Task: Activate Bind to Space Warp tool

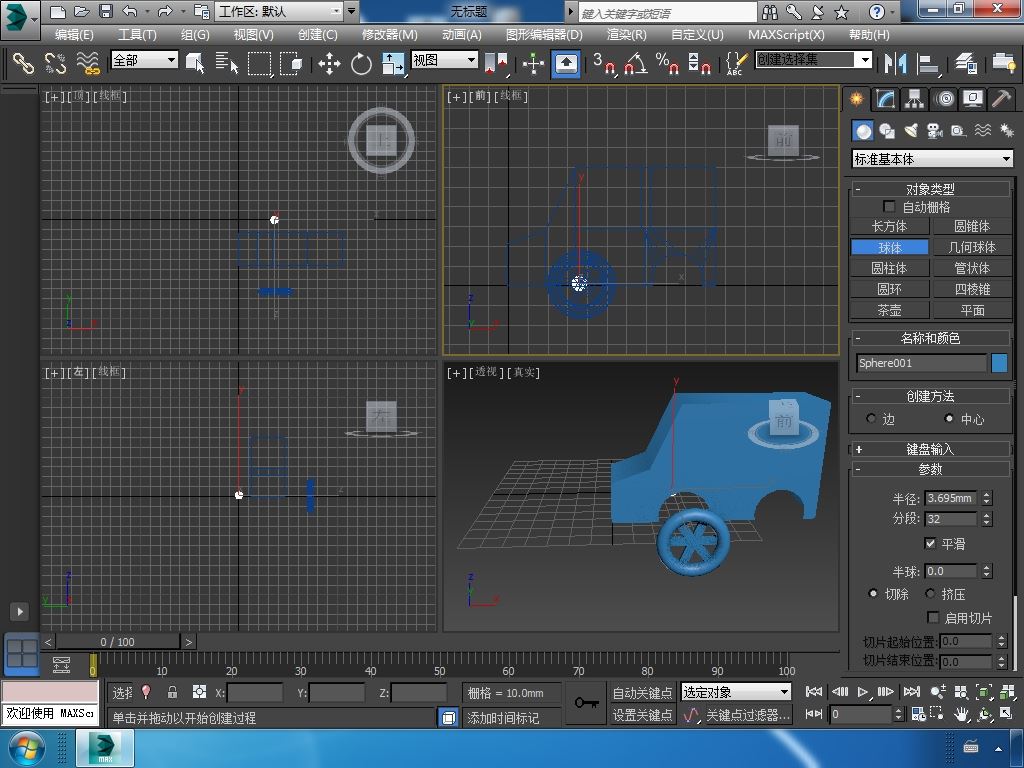Action: point(88,63)
